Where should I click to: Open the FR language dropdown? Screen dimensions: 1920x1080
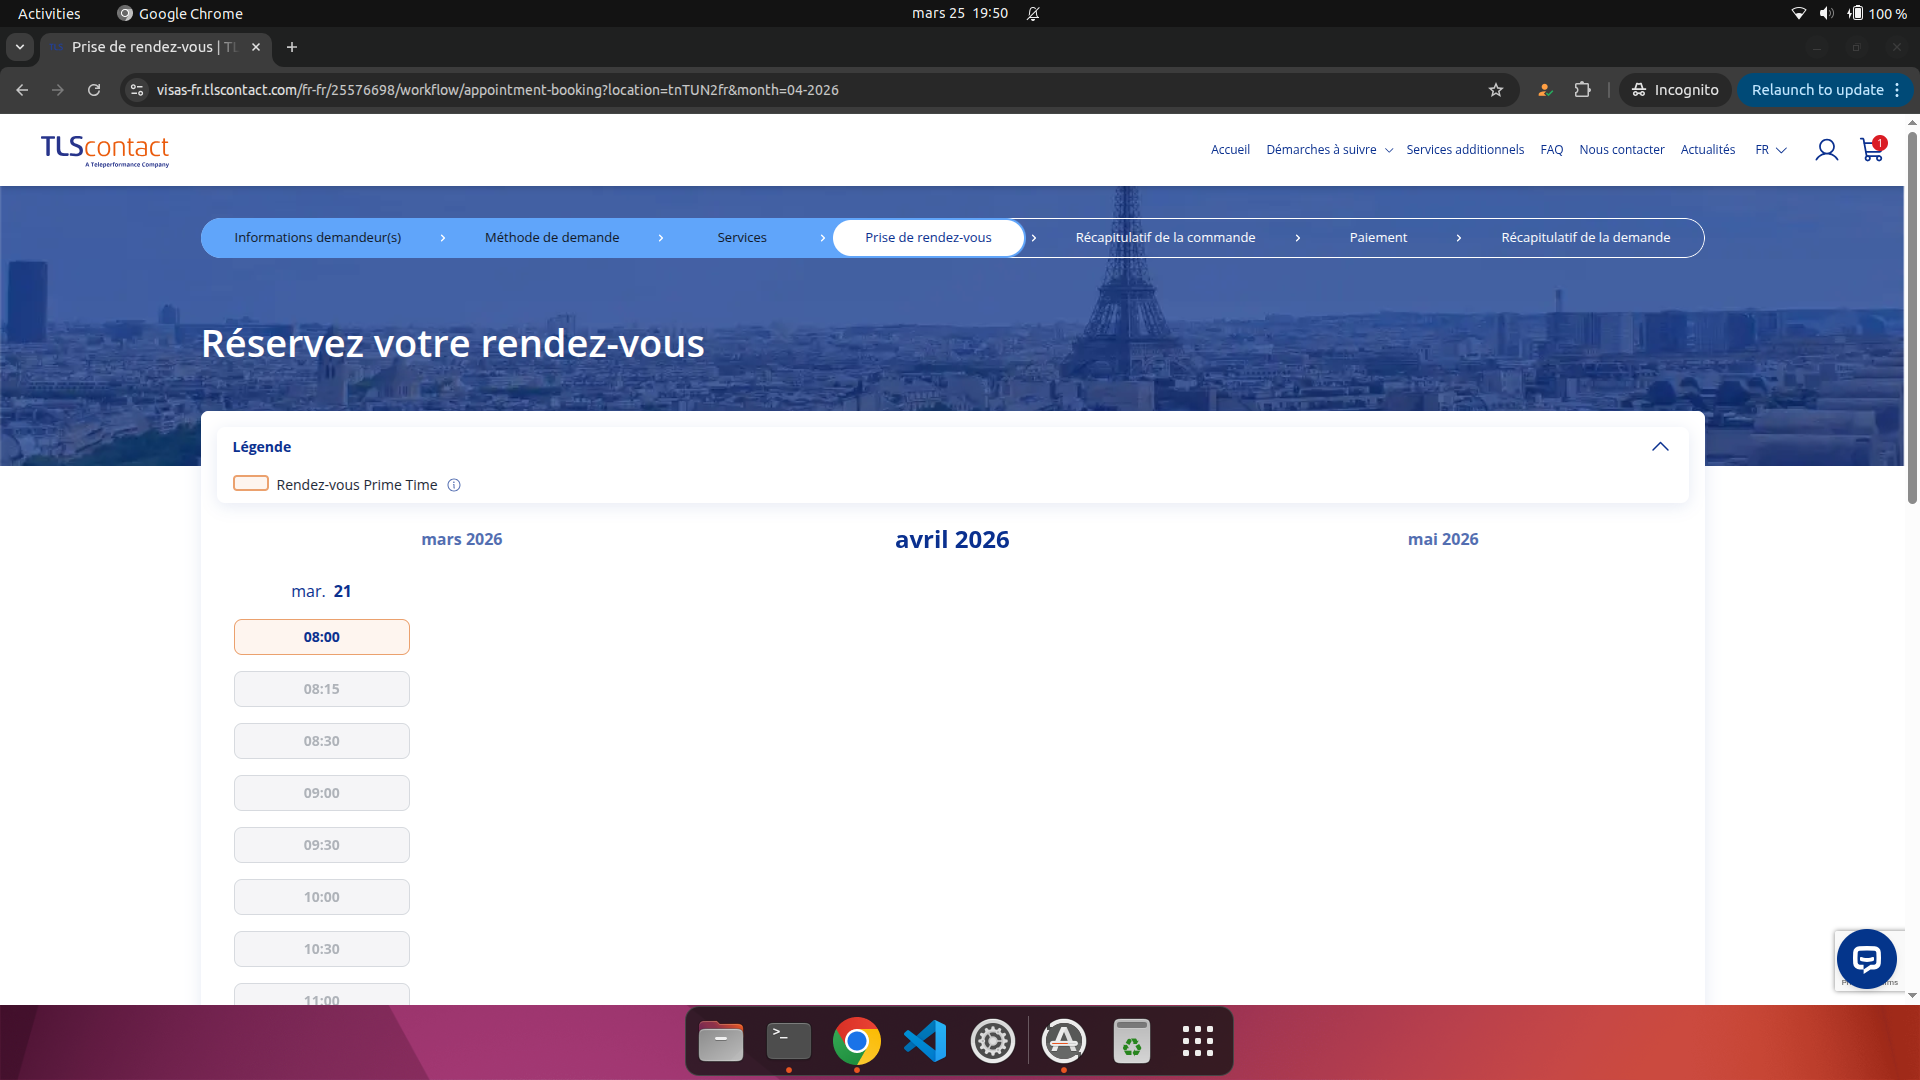point(1770,150)
